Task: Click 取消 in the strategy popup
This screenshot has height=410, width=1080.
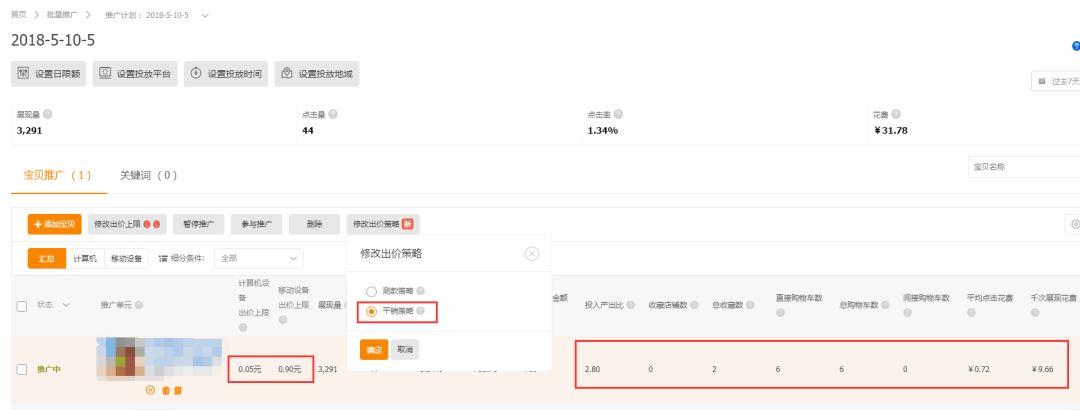Action: pyautogui.click(x=405, y=349)
